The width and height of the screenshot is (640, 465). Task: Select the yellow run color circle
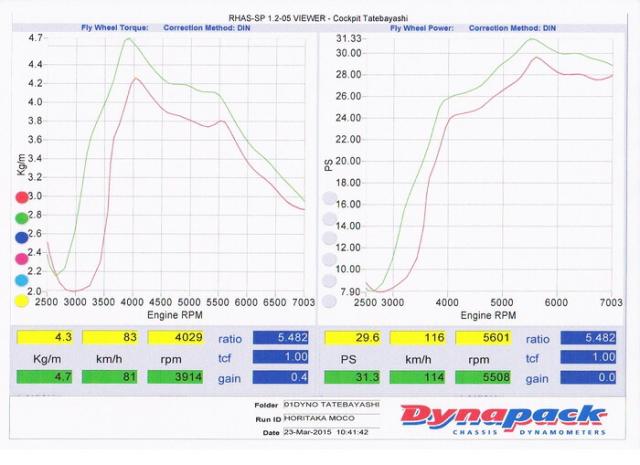point(22,300)
